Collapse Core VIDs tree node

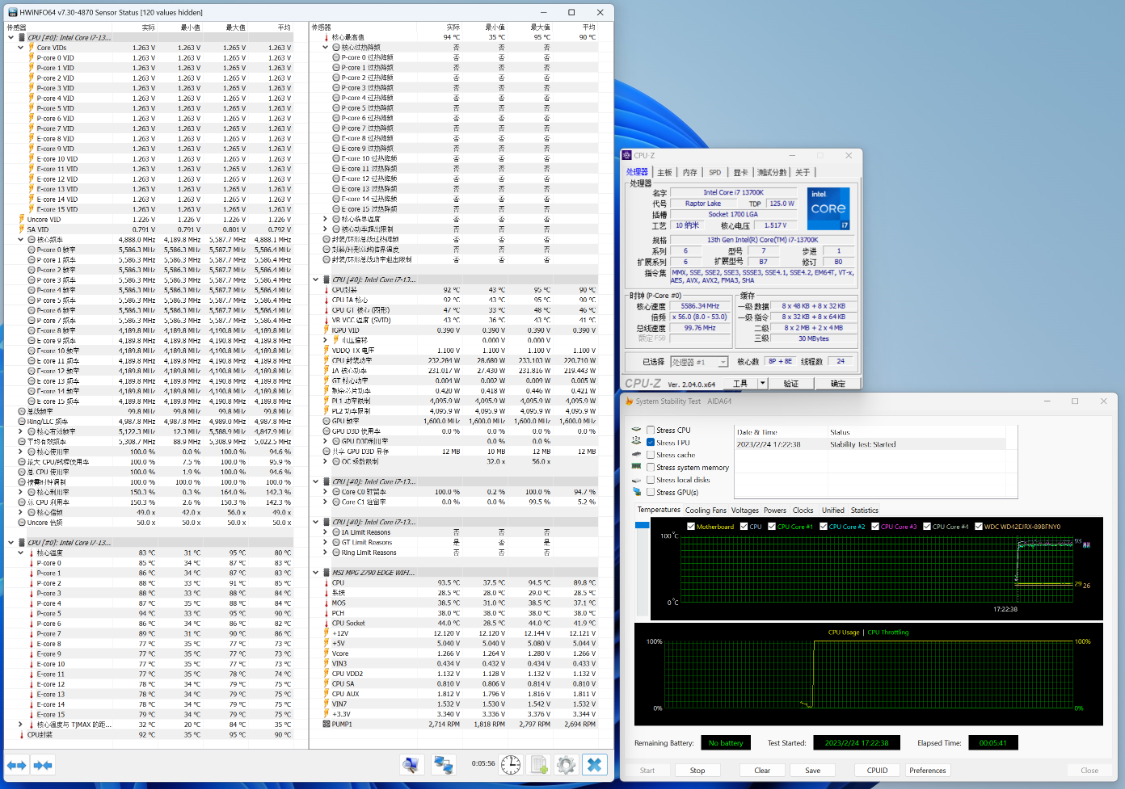coord(22,47)
